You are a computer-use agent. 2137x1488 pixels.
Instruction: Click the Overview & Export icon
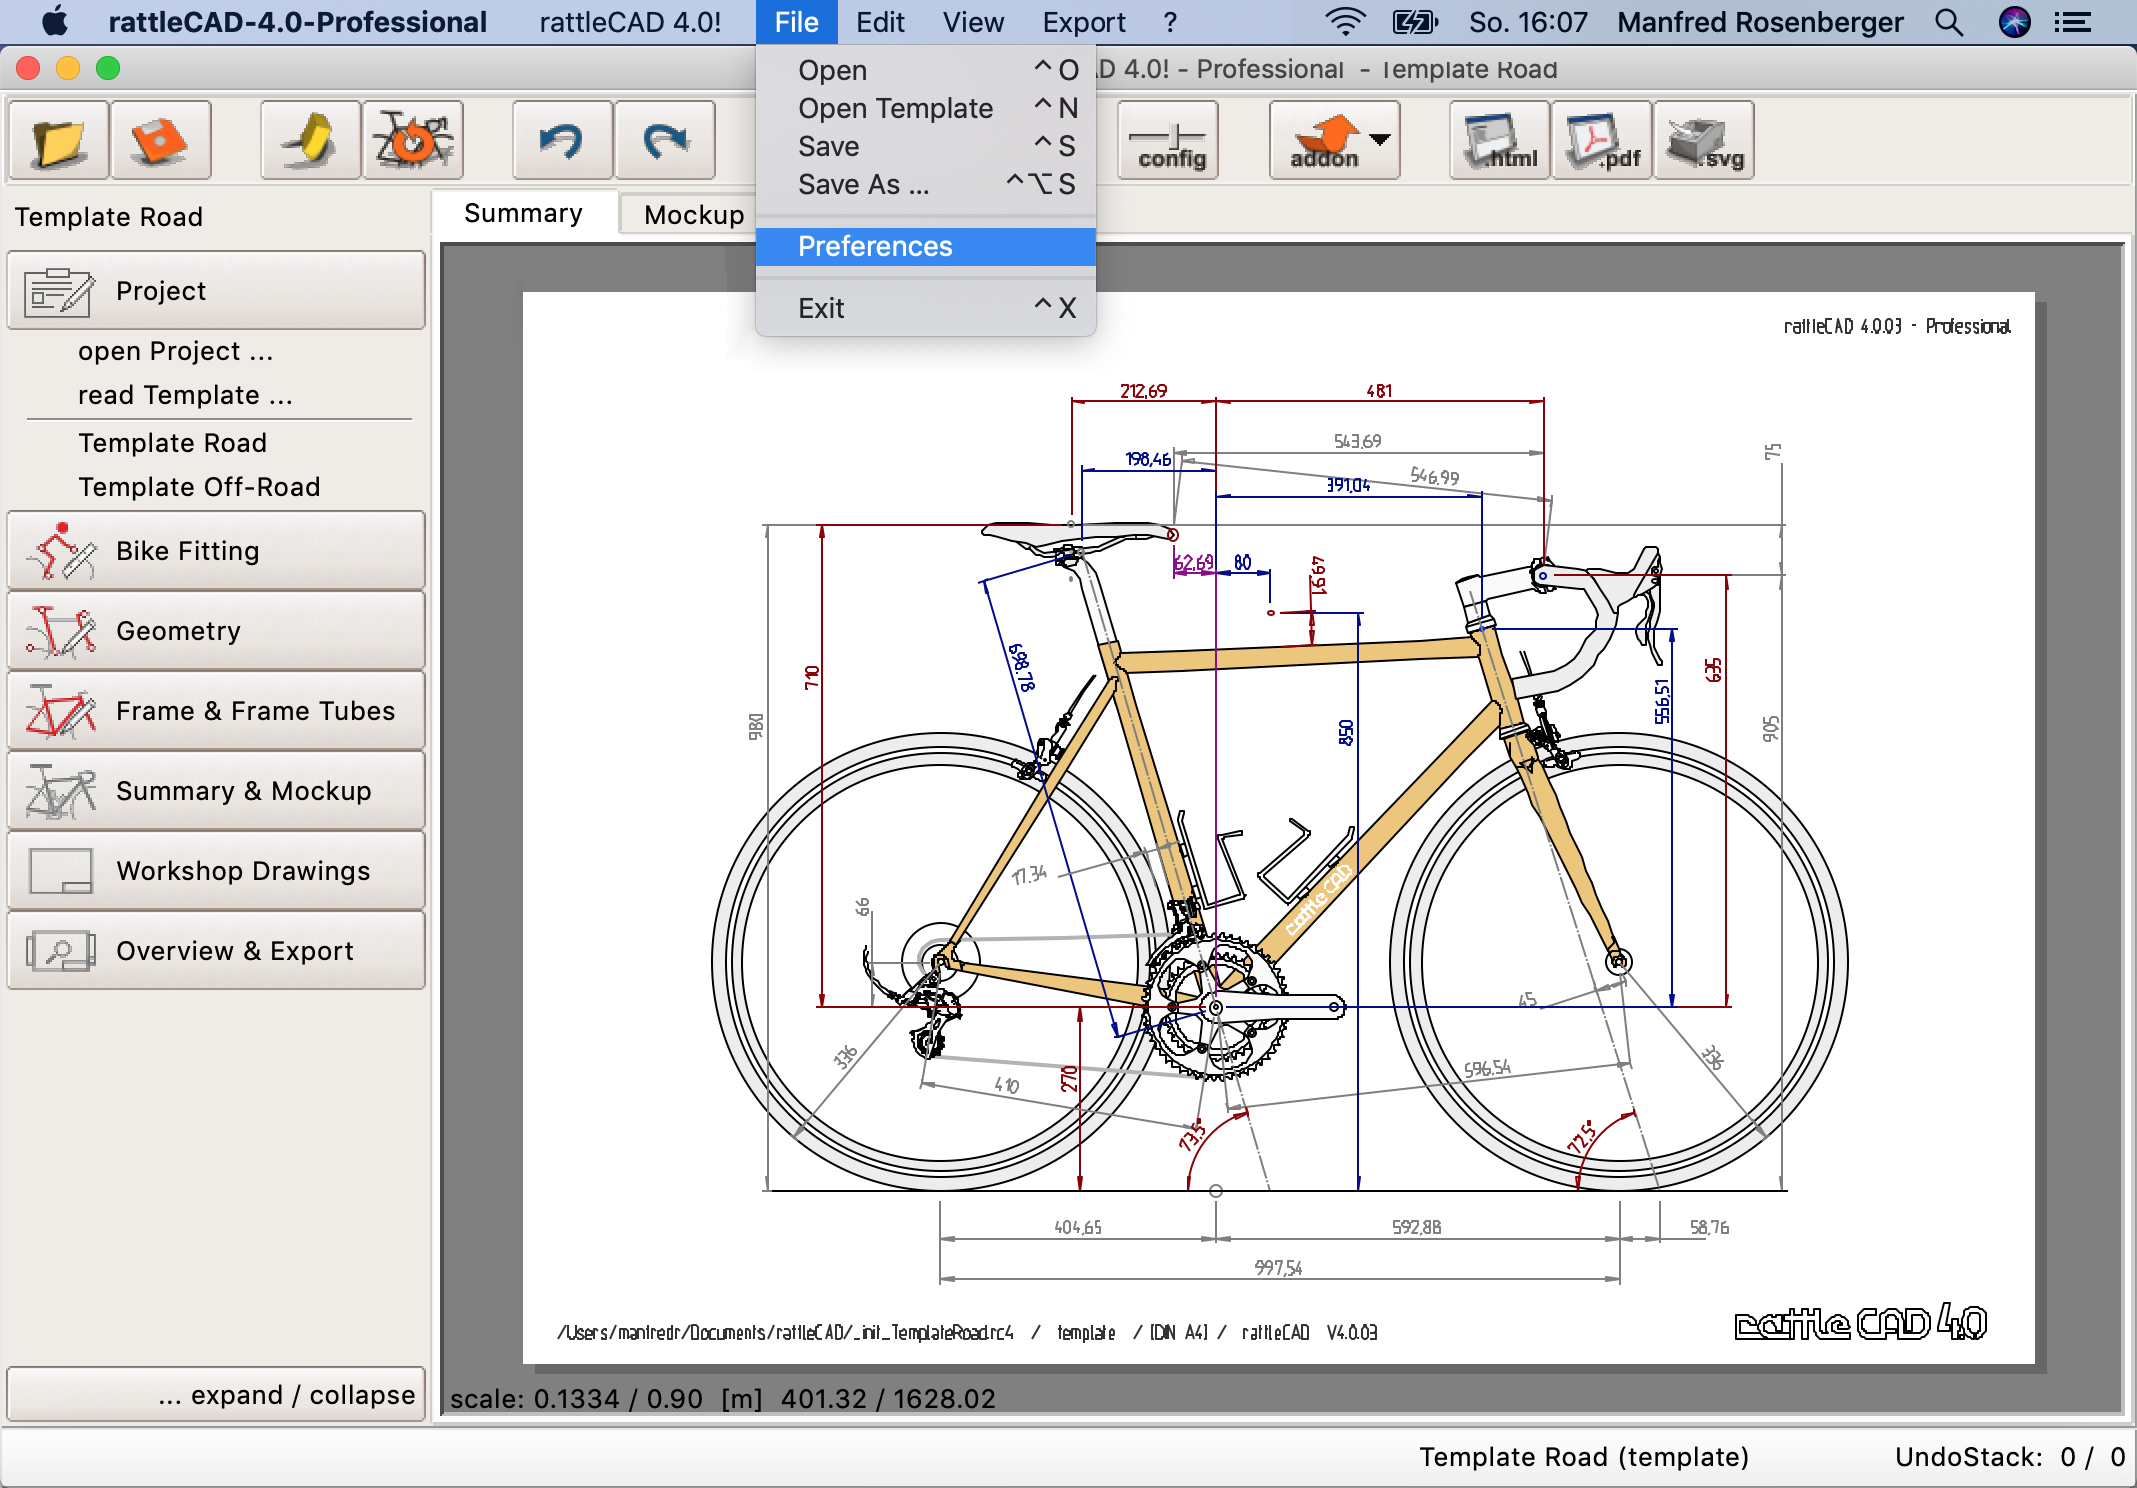coord(60,951)
